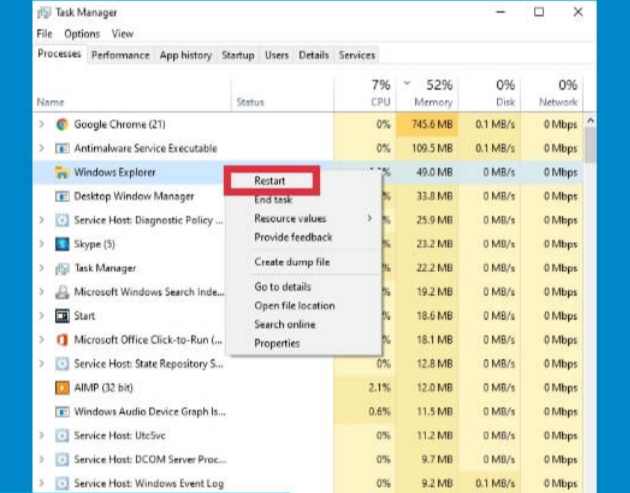Viewport: 630px width, 493px height.
Task: Expand the Antimalware Service Executable group
Action: coord(41,148)
